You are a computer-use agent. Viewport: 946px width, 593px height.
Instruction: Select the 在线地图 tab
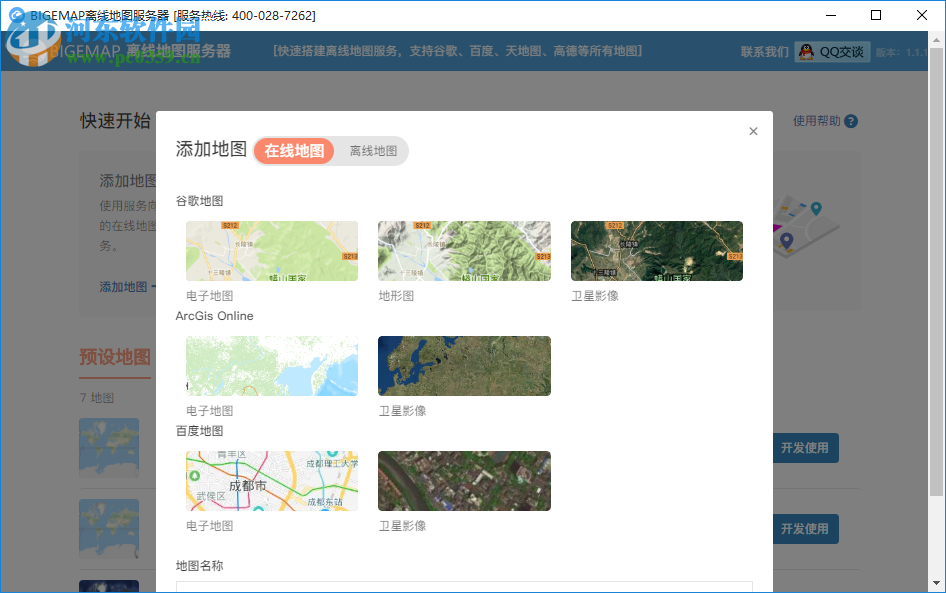click(294, 151)
